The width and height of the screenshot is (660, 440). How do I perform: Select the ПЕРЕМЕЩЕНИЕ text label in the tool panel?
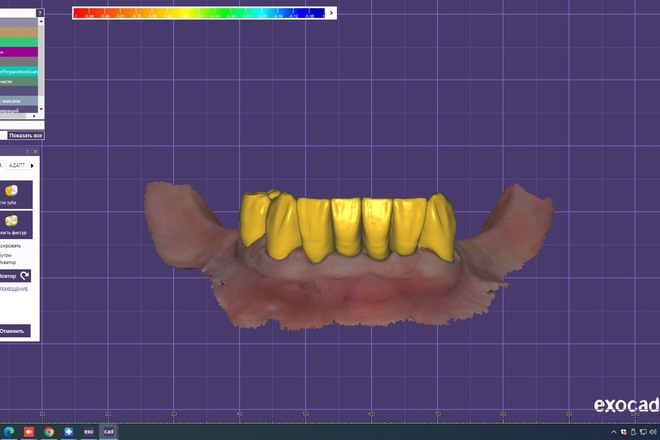coord(14,289)
